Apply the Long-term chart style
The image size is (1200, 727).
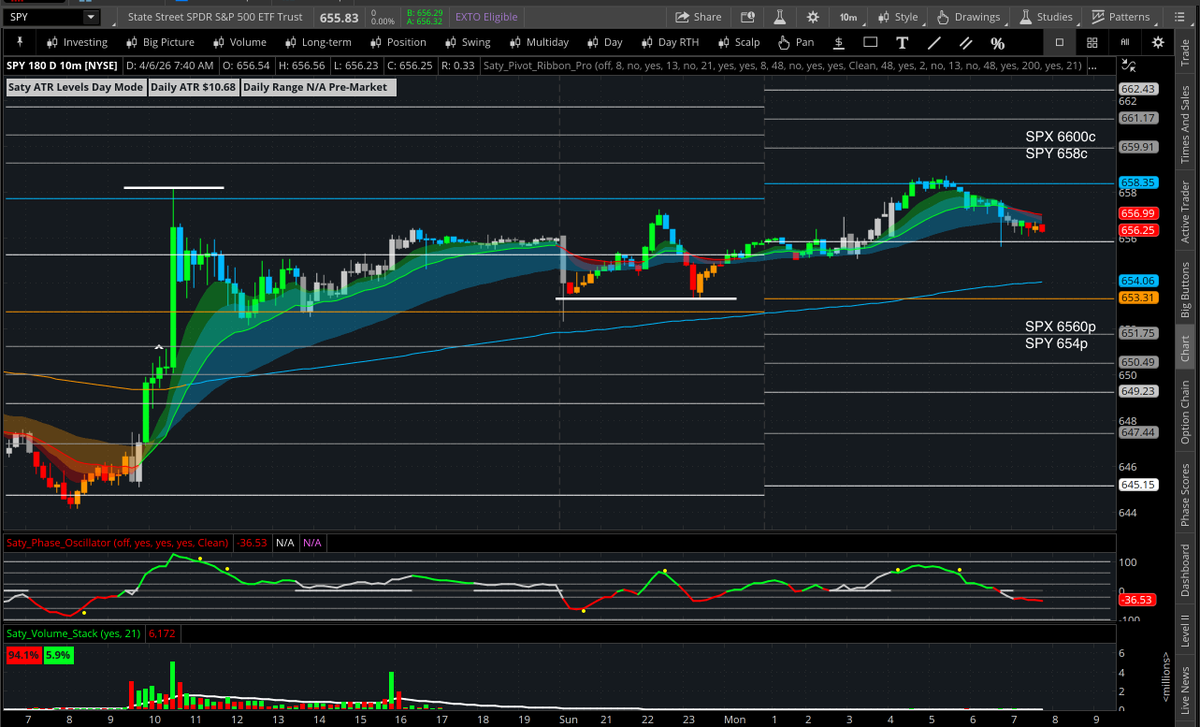317,42
